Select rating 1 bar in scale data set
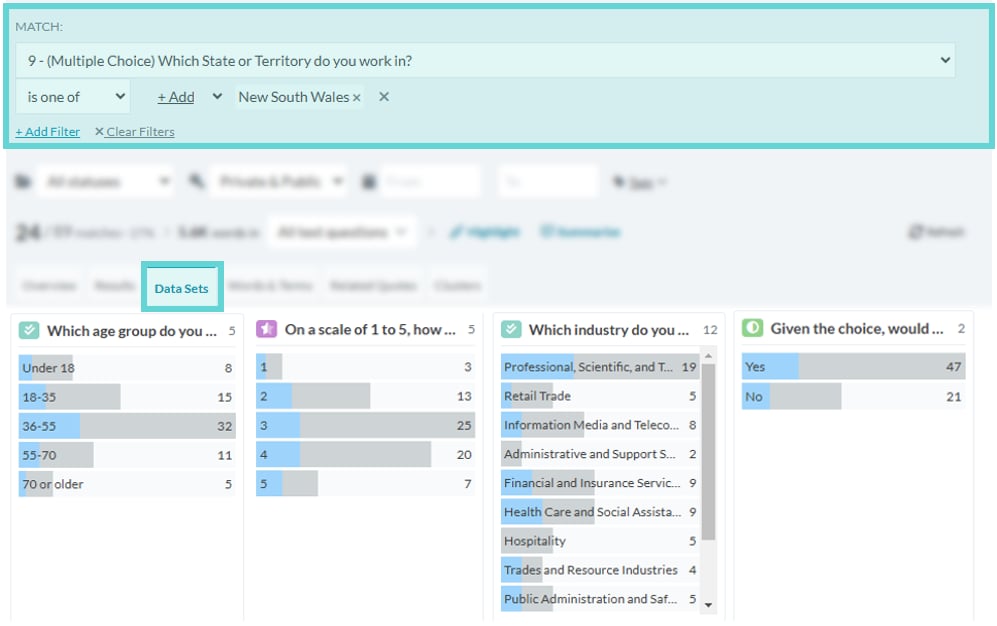 366,367
